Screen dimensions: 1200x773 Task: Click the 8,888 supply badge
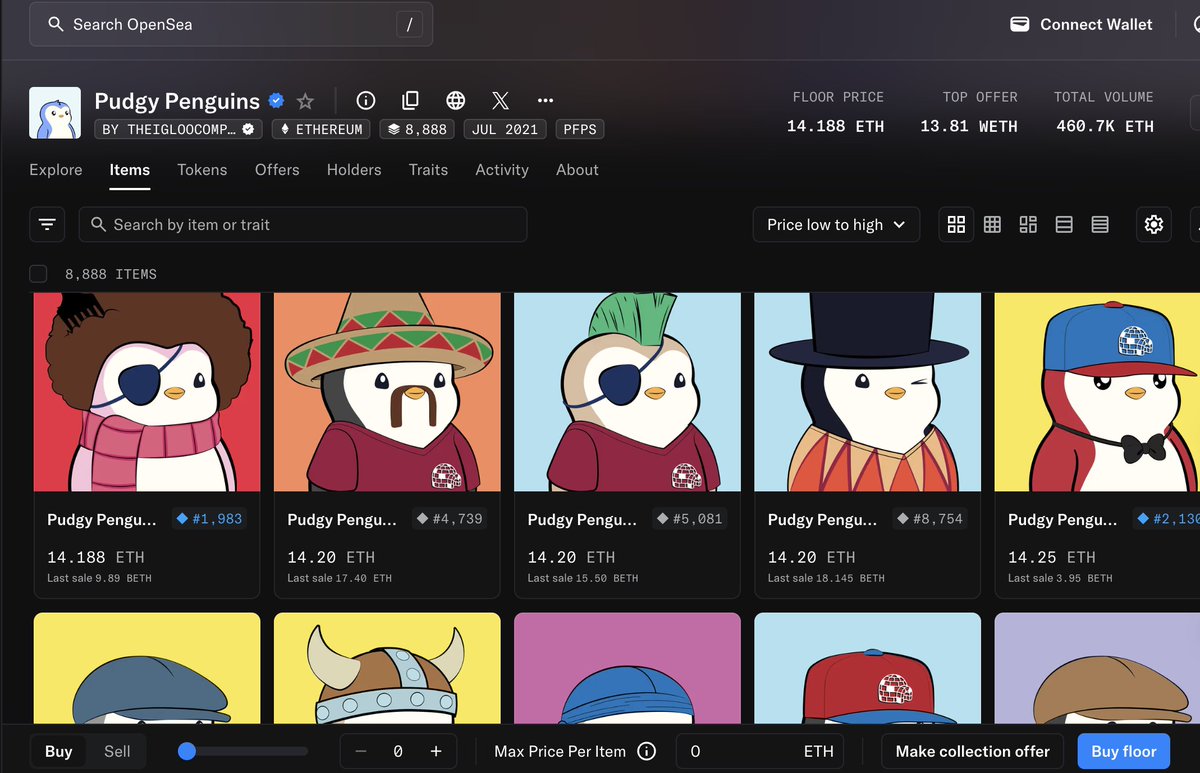point(418,129)
